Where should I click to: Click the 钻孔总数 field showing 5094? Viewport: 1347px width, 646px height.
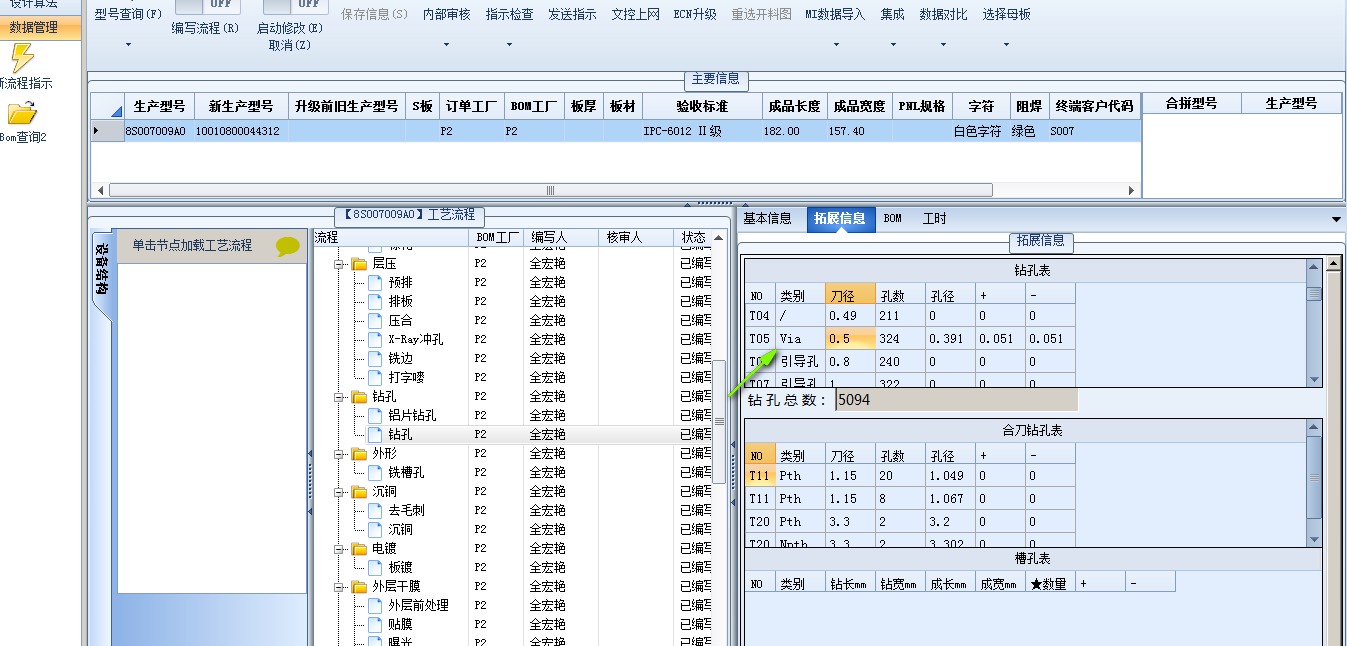point(957,400)
